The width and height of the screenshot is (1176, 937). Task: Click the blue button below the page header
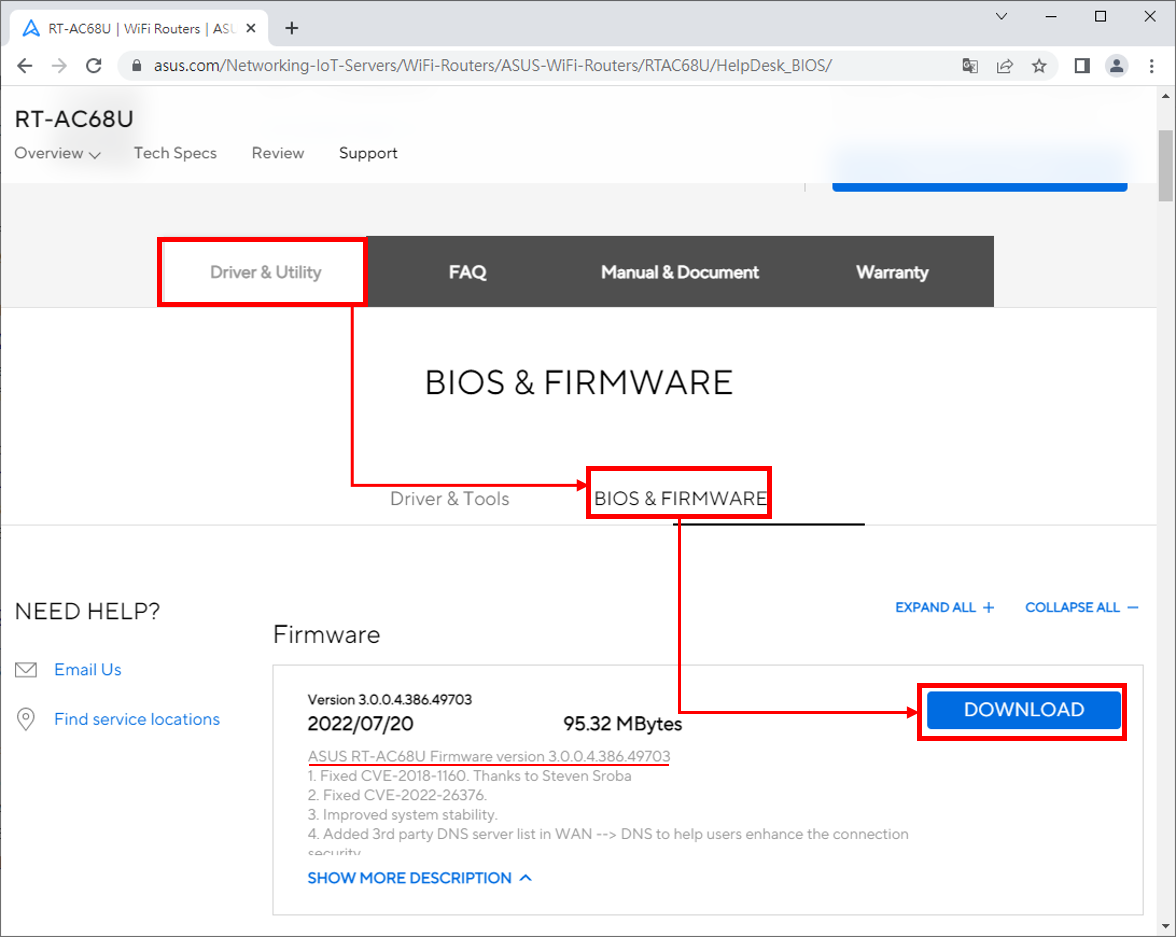[x=980, y=185]
